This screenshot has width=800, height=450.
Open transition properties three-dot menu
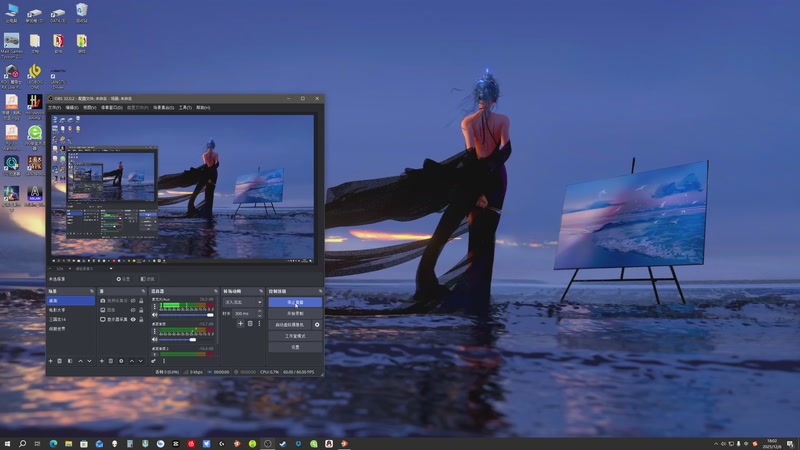click(x=259, y=323)
